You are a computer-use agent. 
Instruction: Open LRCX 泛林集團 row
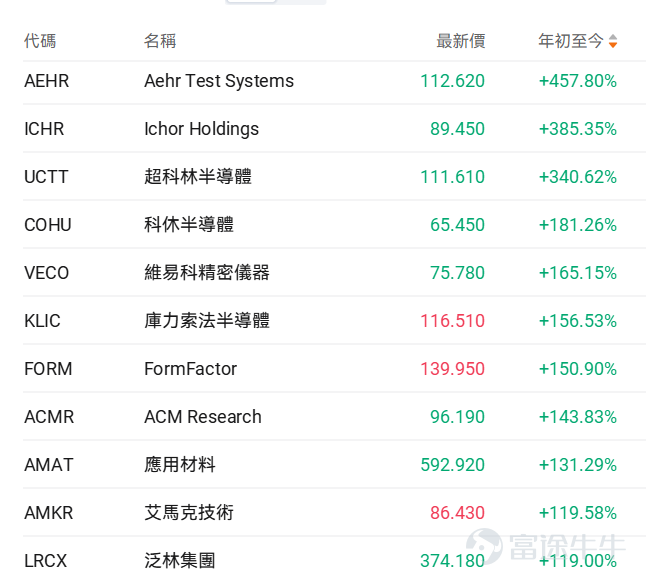click(x=334, y=560)
